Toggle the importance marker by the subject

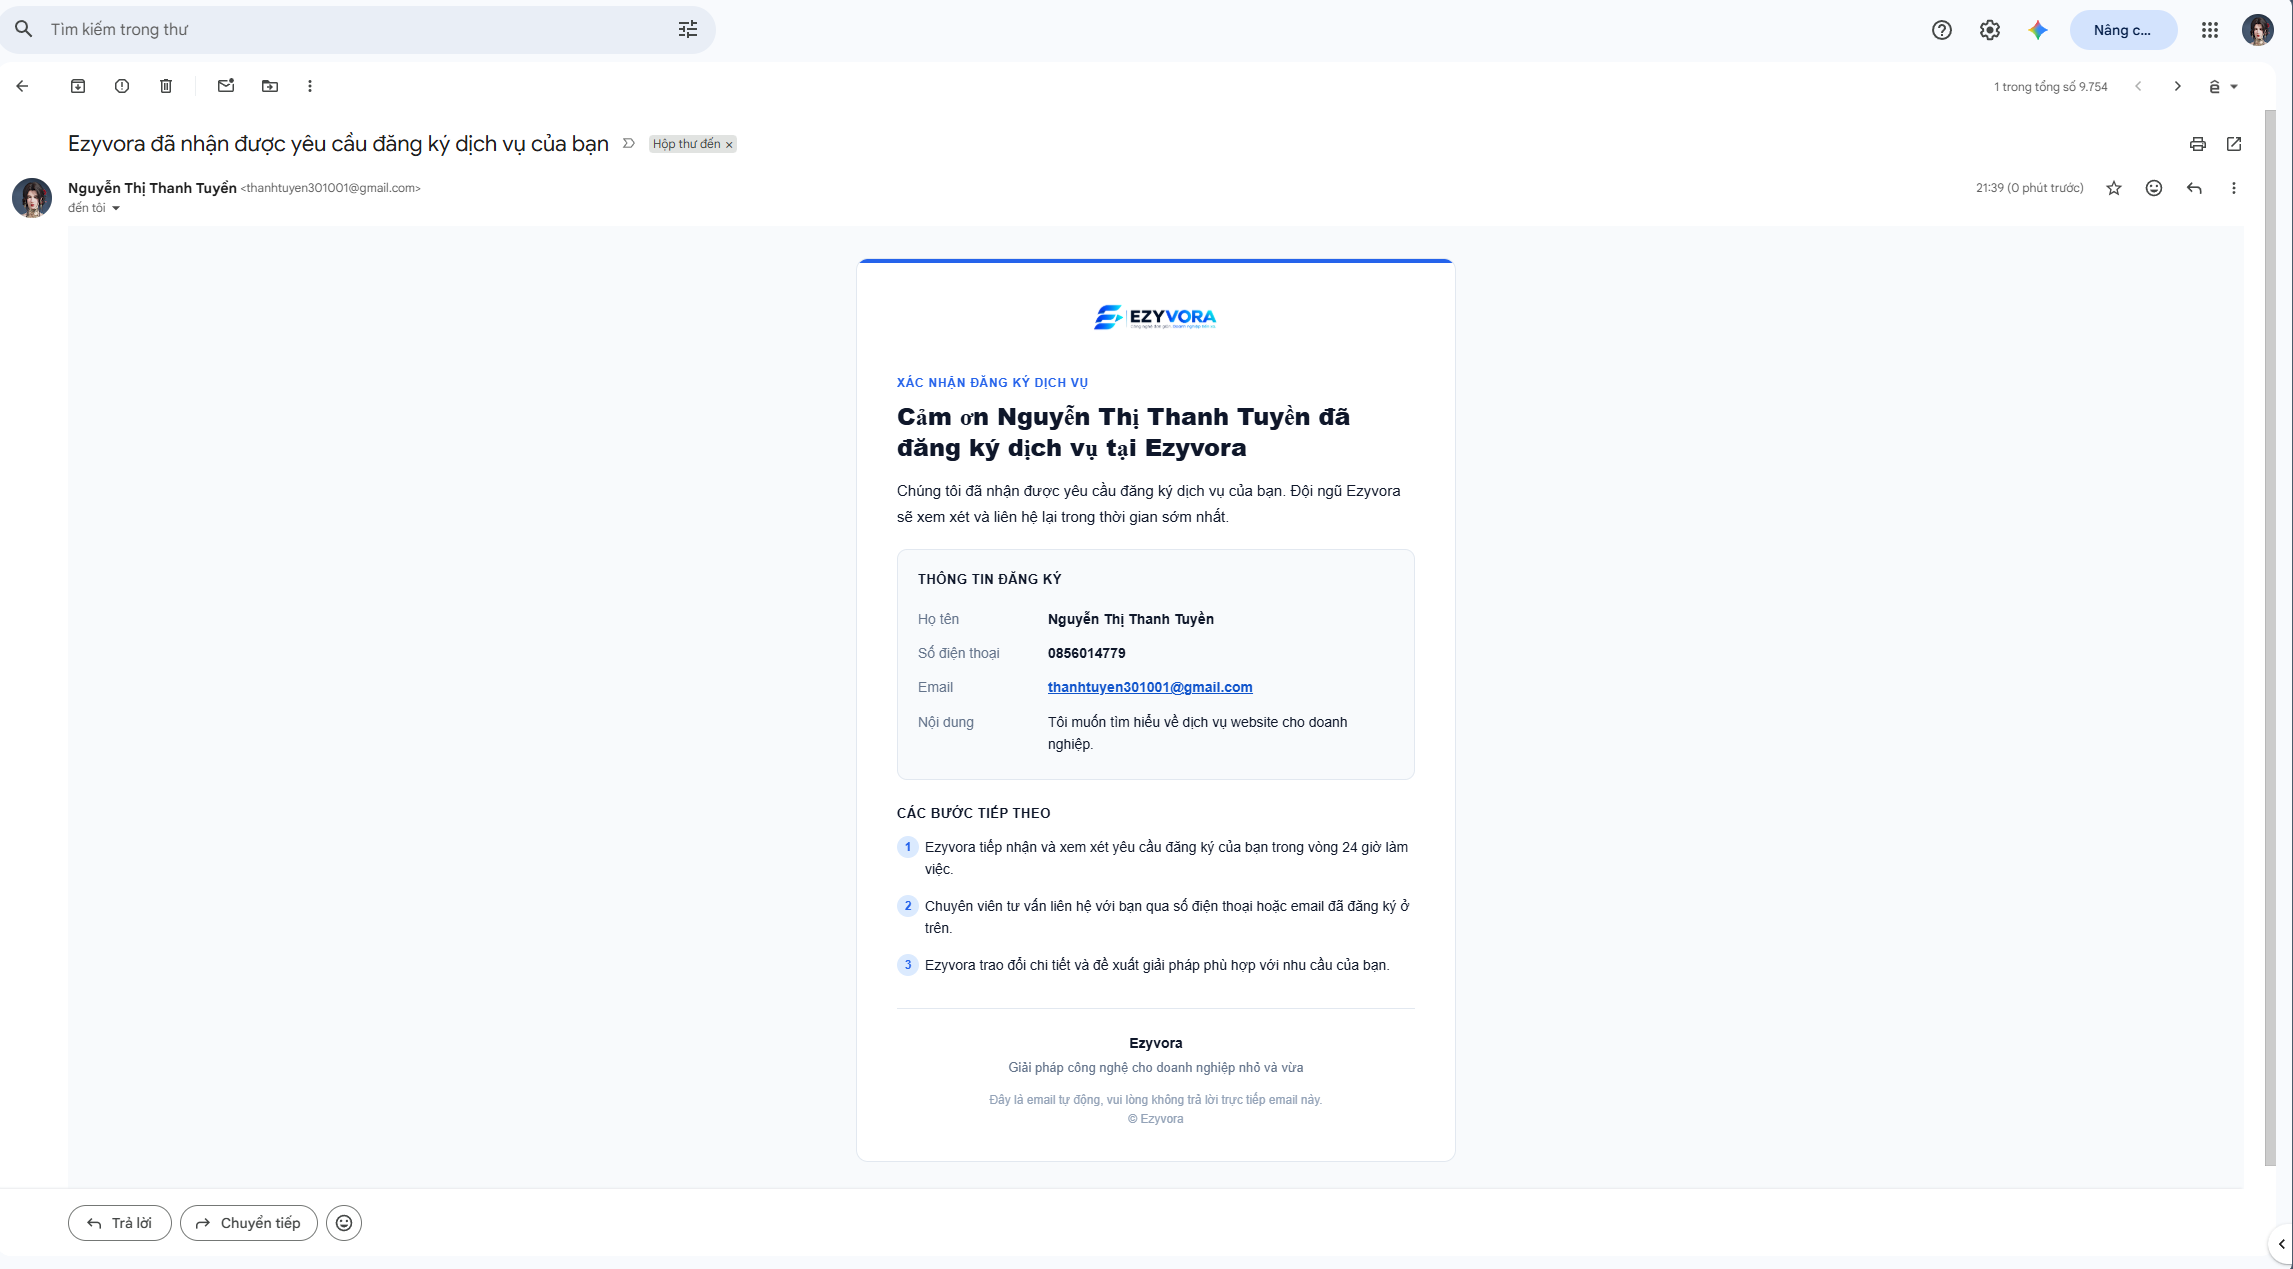tap(629, 144)
